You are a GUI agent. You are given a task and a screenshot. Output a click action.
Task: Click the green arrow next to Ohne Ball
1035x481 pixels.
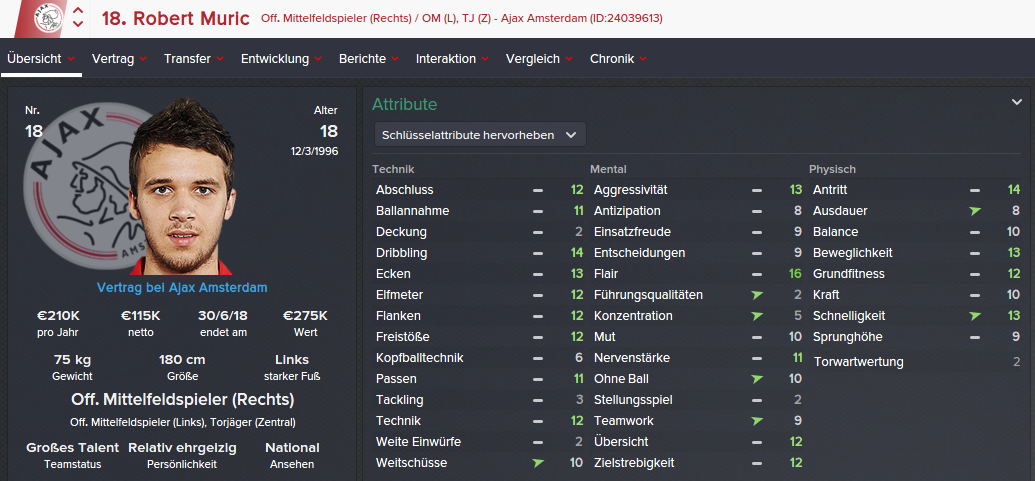pos(757,379)
